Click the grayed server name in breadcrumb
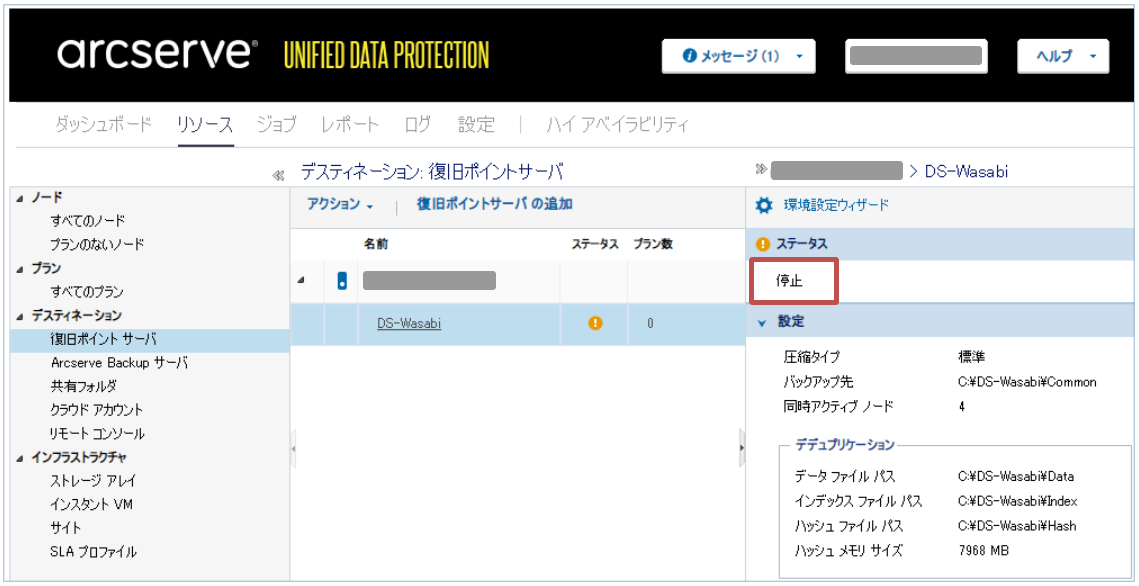Viewport: 1139px width, 586px height. click(836, 171)
